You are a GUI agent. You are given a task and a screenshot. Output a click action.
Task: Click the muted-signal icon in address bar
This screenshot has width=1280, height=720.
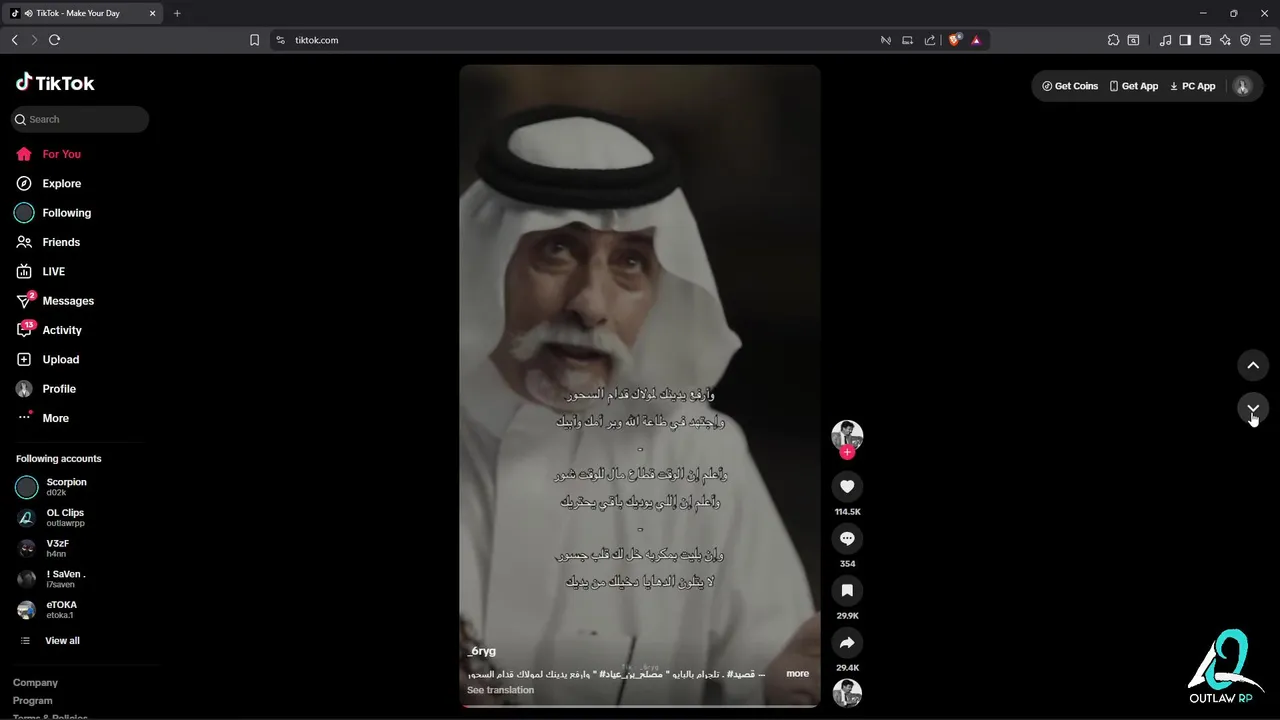(885, 40)
